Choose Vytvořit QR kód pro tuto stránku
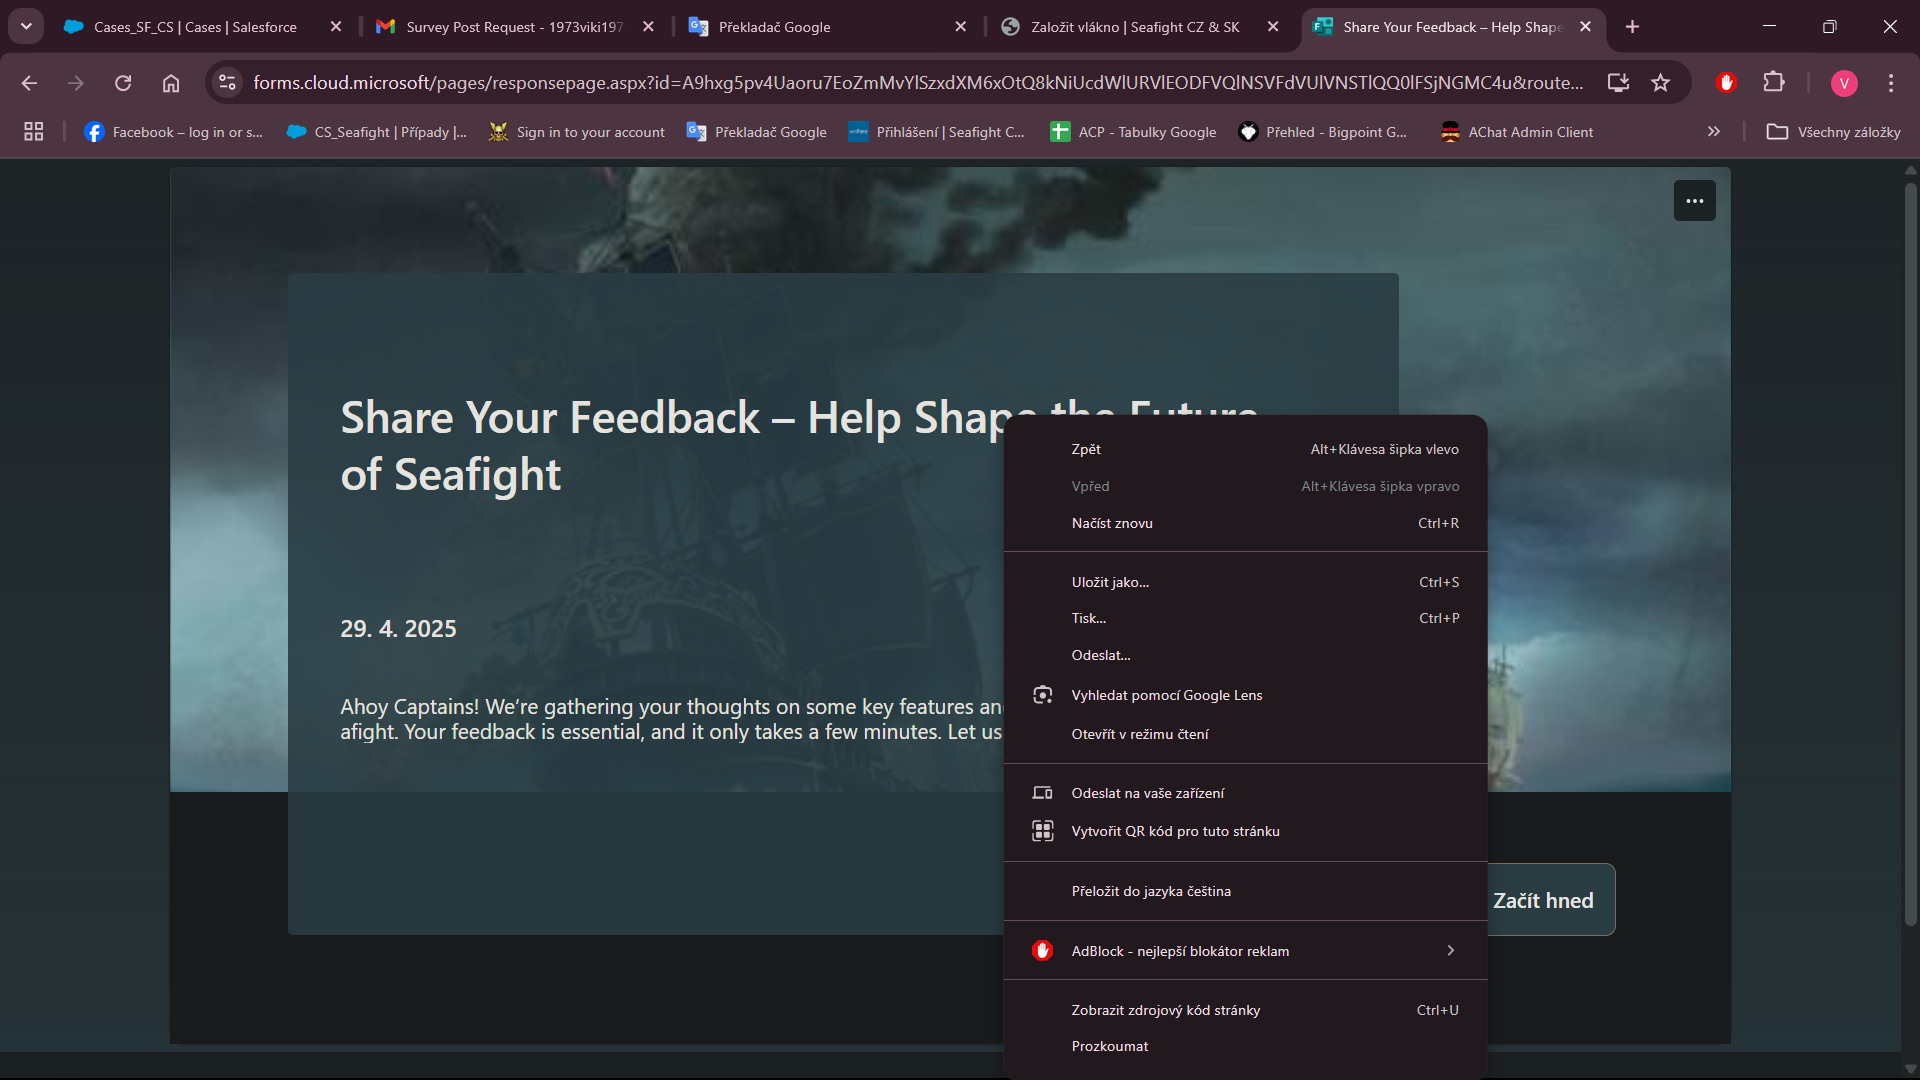The image size is (1920, 1080). coord(1245,831)
